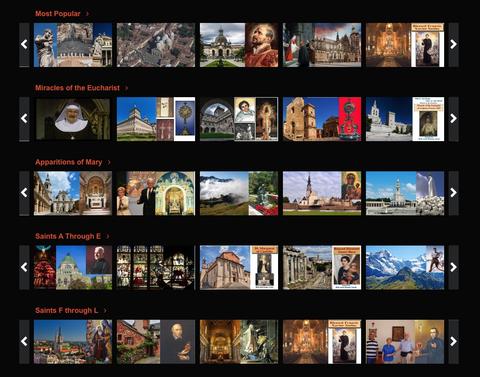Open the cathedral with red-robed figure thumbnail
The width and height of the screenshot is (480, 377).
tap(322, 45)
